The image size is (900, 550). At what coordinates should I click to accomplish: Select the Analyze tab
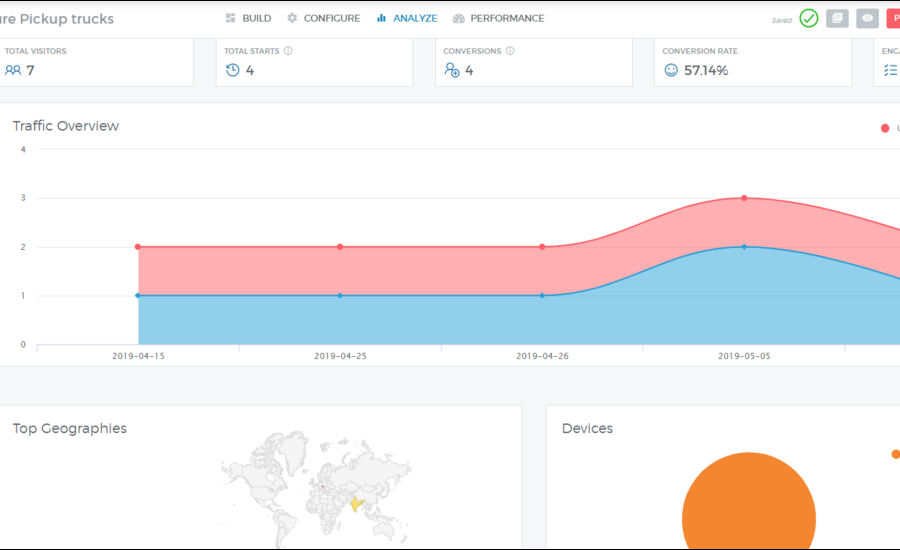tap(407, 18)
